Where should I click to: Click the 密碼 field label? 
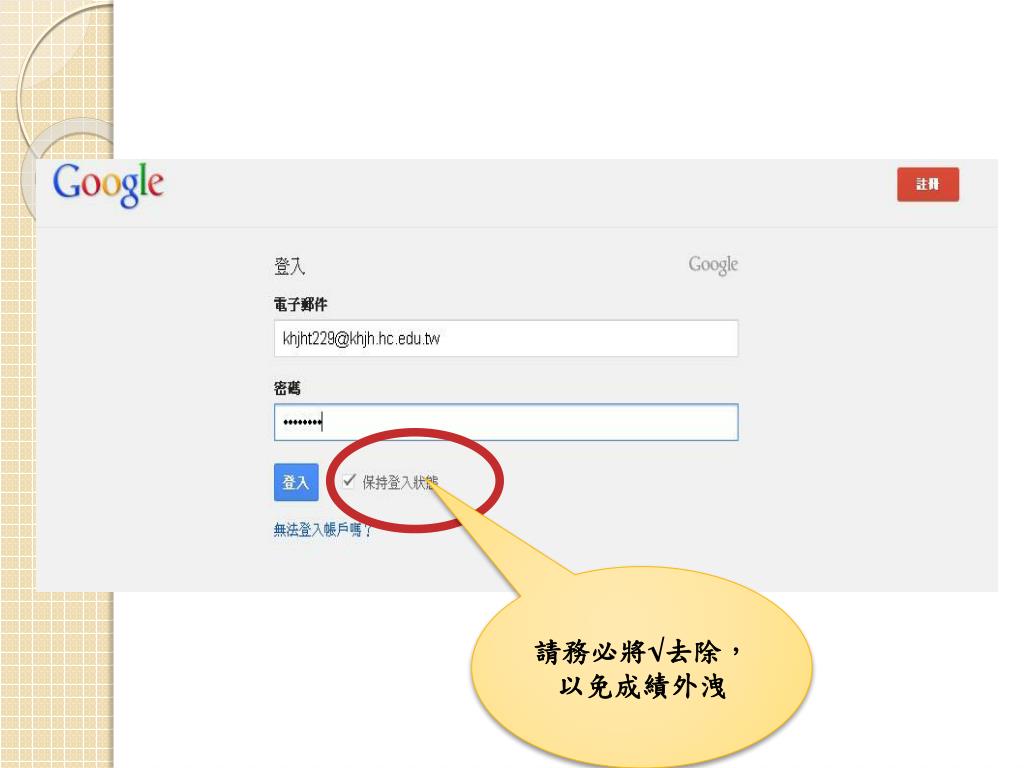[x=287, y=389]
